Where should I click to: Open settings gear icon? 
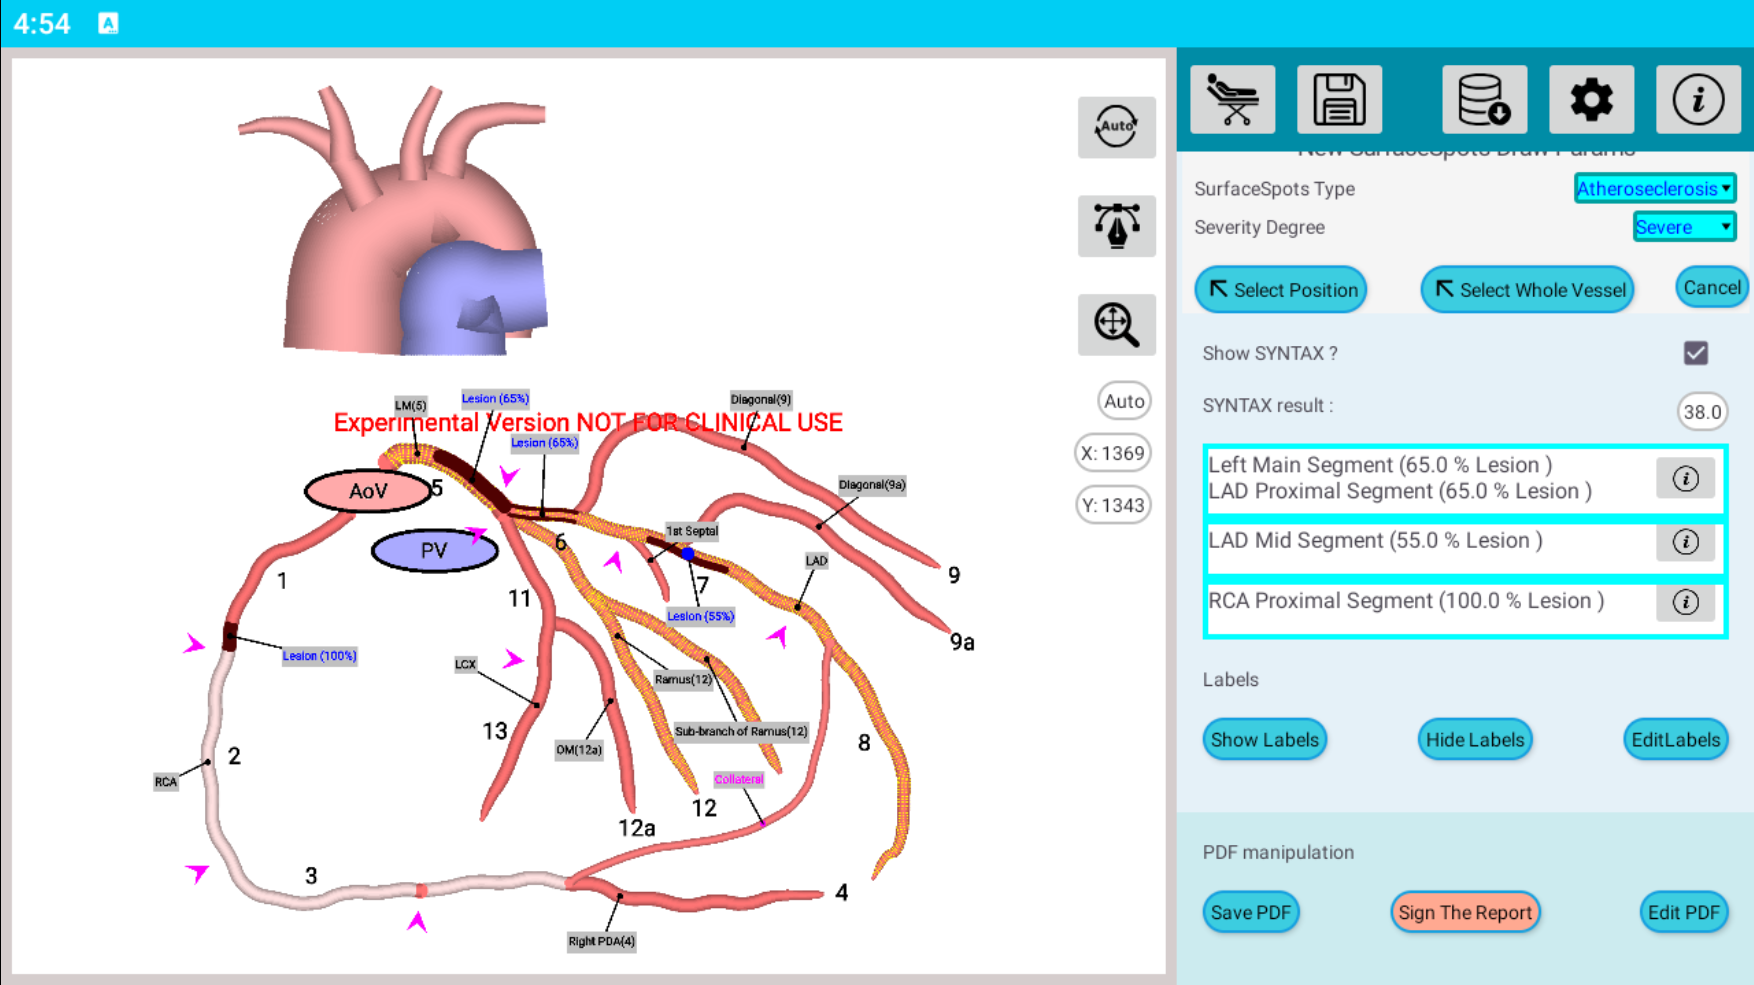click(x=1591, y=100)
